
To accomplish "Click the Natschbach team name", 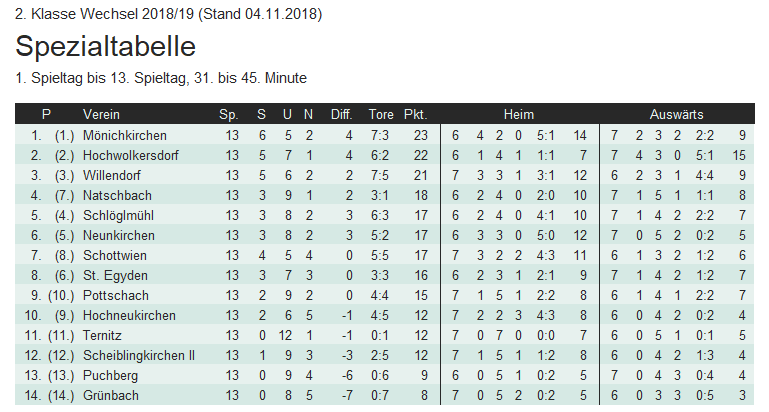I will click(x=115, y=195).
